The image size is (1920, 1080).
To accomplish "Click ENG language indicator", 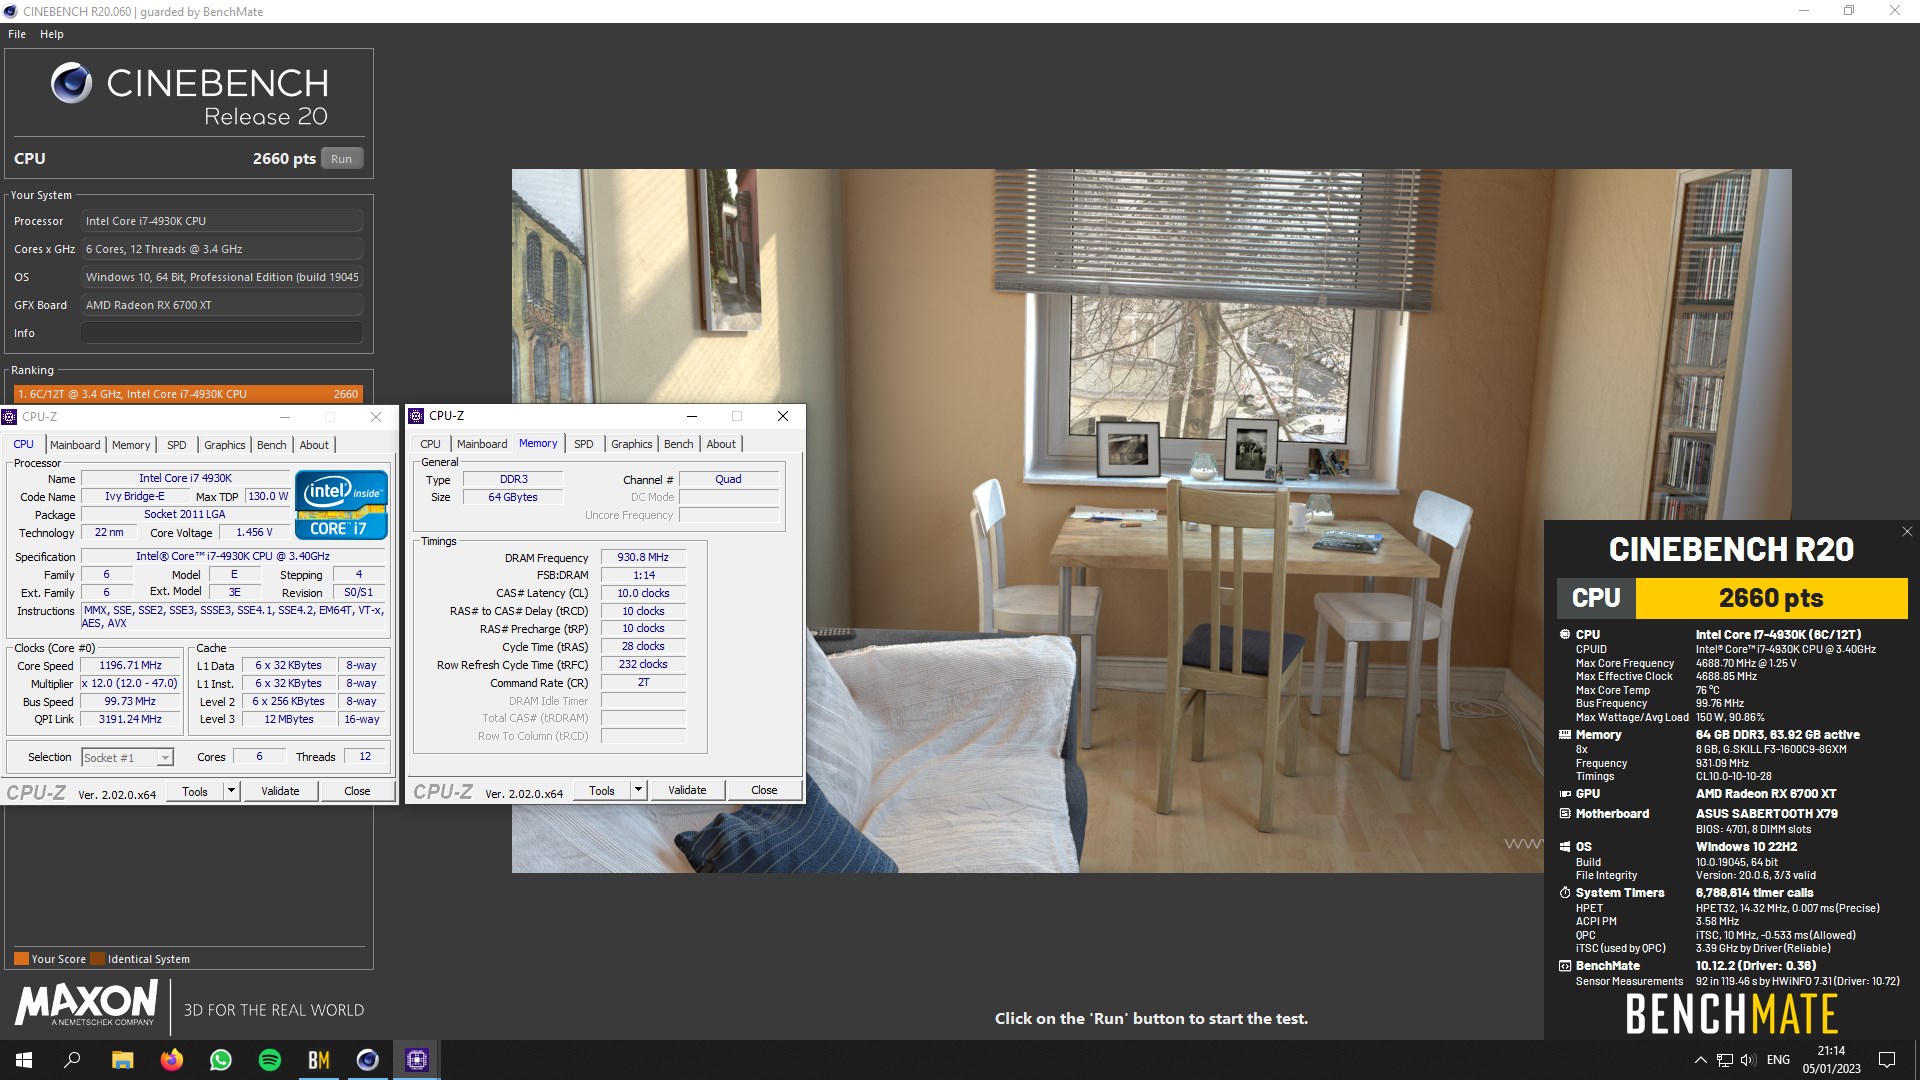I will [x=1778, y=1060].
